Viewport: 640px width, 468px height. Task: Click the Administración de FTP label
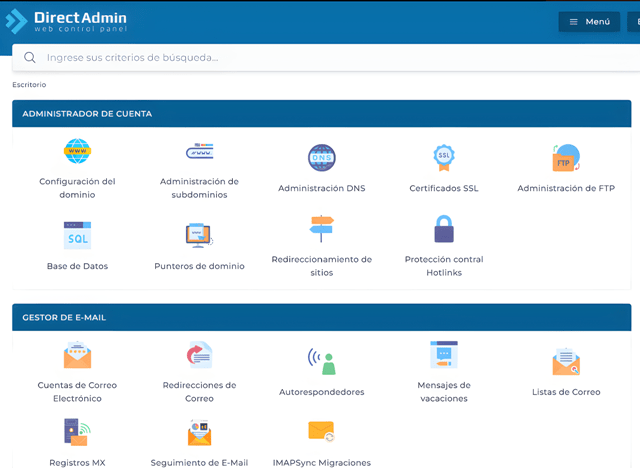pos(566,188)
